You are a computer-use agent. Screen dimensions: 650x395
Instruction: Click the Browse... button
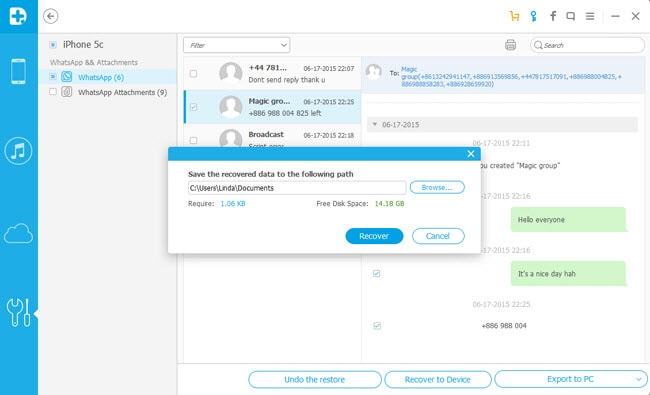click(x=437, y=187)
